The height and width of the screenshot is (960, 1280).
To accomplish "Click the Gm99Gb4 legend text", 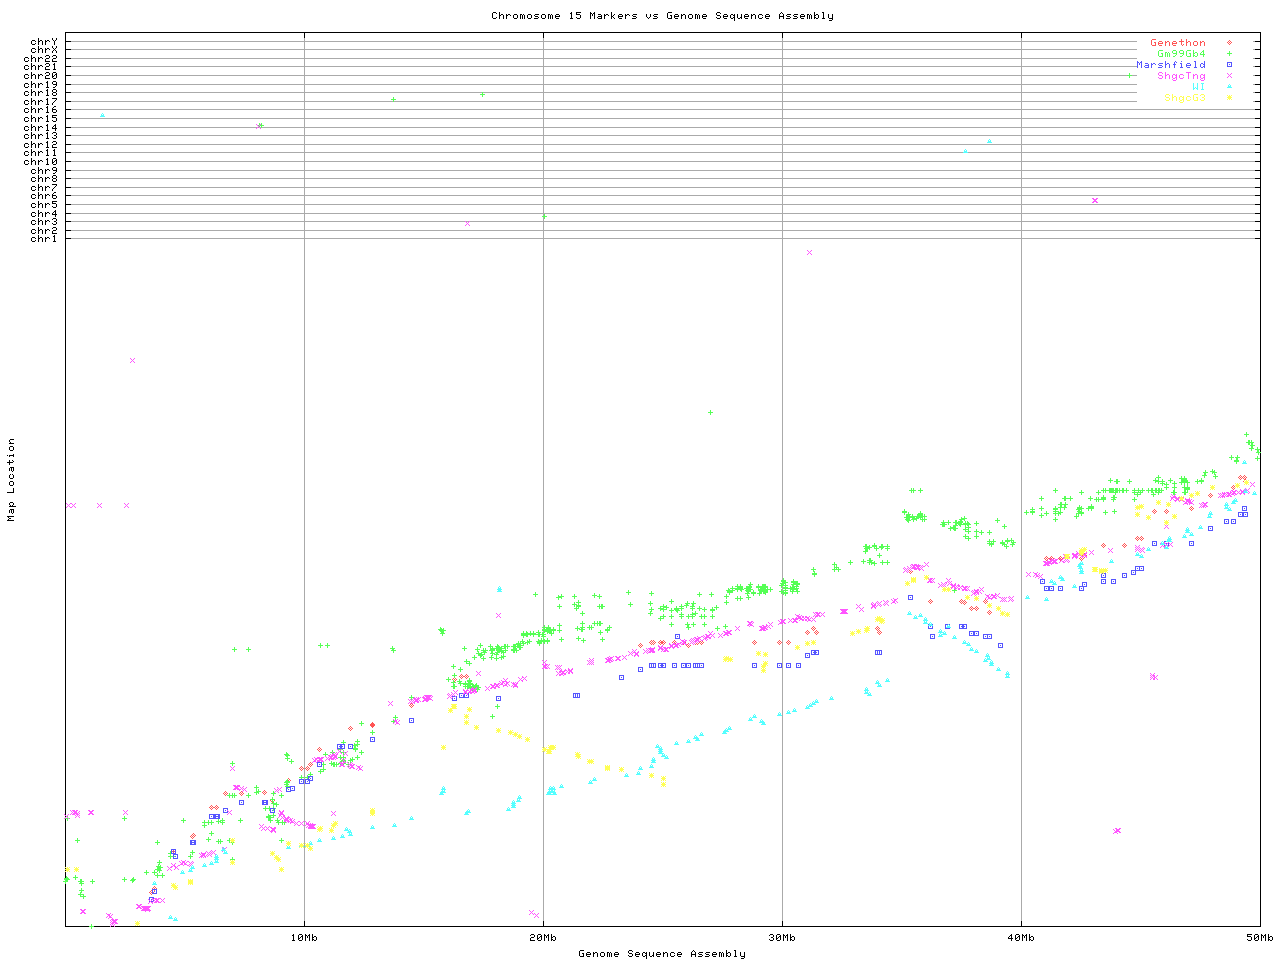I will click(x=1181, y=54).
